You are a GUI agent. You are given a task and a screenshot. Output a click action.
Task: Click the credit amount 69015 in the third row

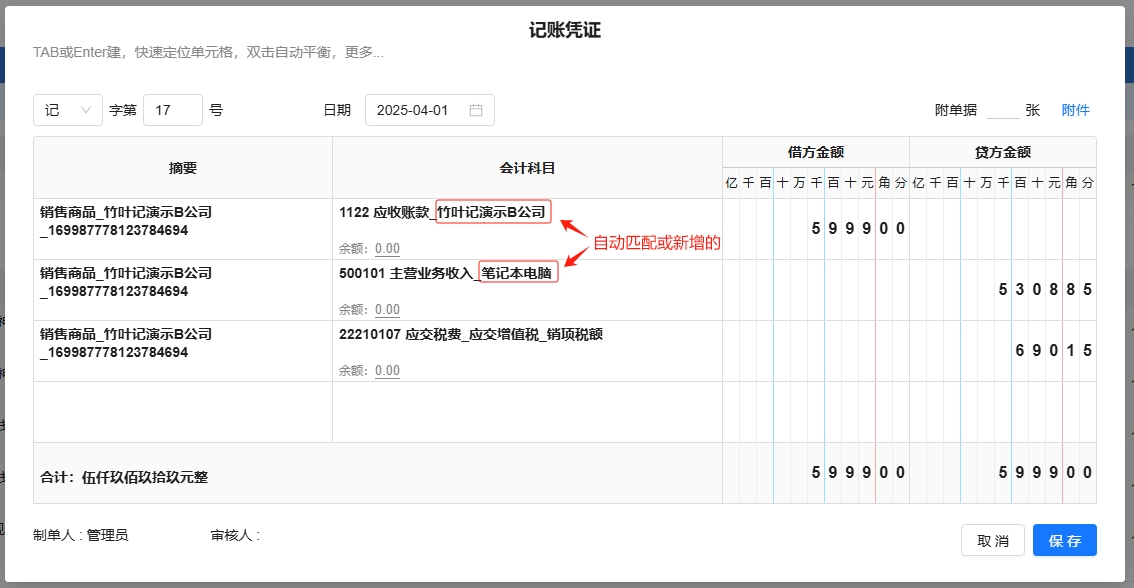click(x=1053, y=351)
